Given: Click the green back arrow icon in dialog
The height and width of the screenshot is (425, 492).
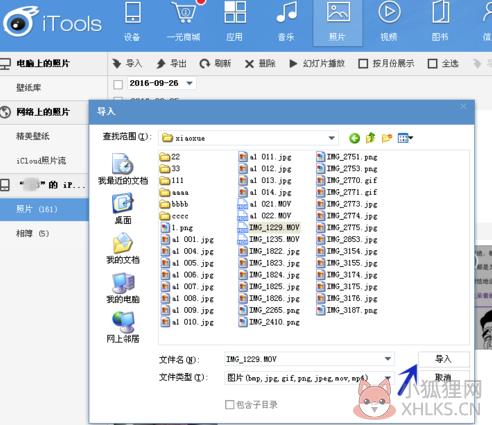Looking at the screenshot, I should 354,138.
